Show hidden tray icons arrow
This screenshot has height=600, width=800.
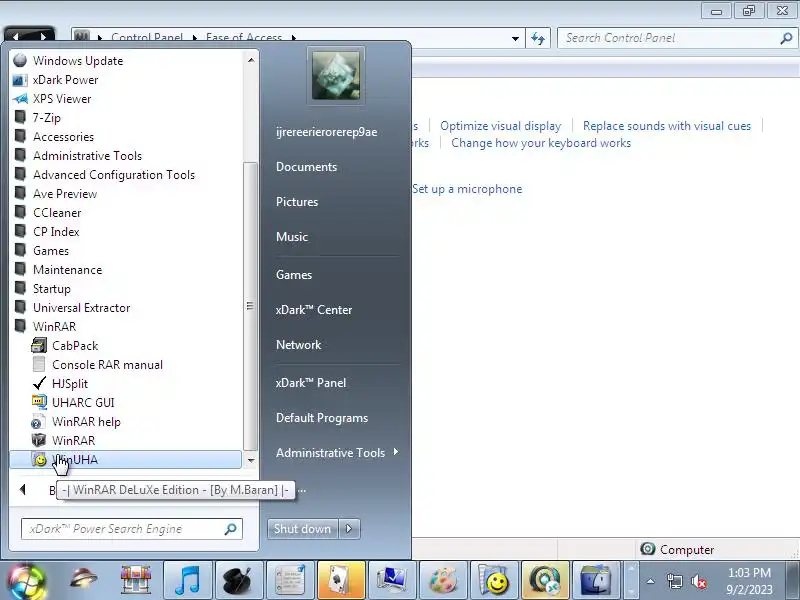651,581
